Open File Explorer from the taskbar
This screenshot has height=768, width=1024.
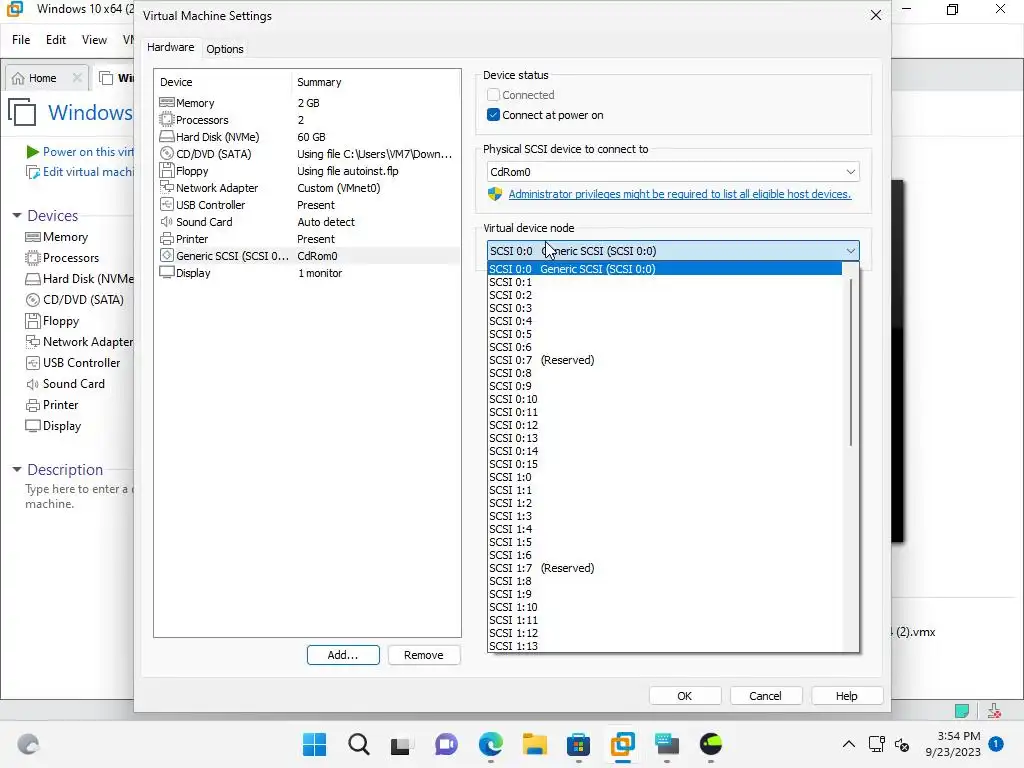(535, 744)
